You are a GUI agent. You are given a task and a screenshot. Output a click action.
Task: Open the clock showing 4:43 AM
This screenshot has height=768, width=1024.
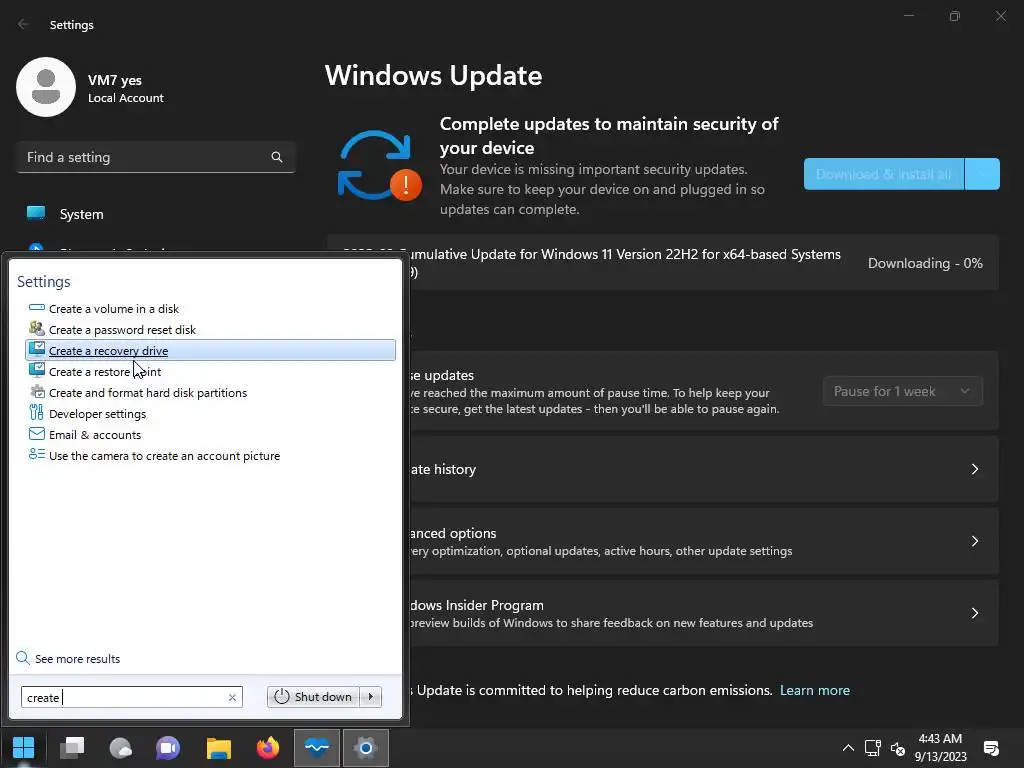pos(940,748)
